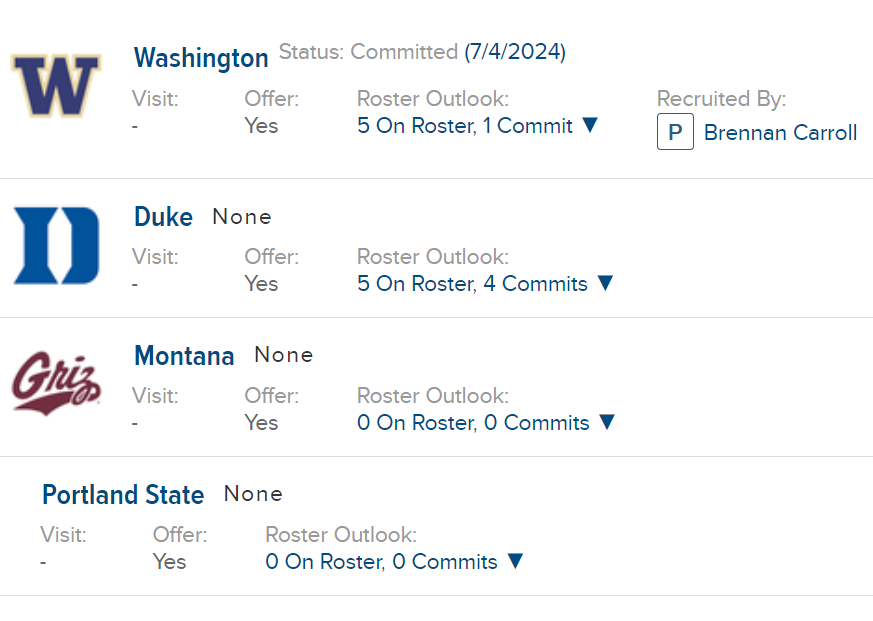
Task: Expand Montana roster outlook arrow
Action: click(606, 422)
